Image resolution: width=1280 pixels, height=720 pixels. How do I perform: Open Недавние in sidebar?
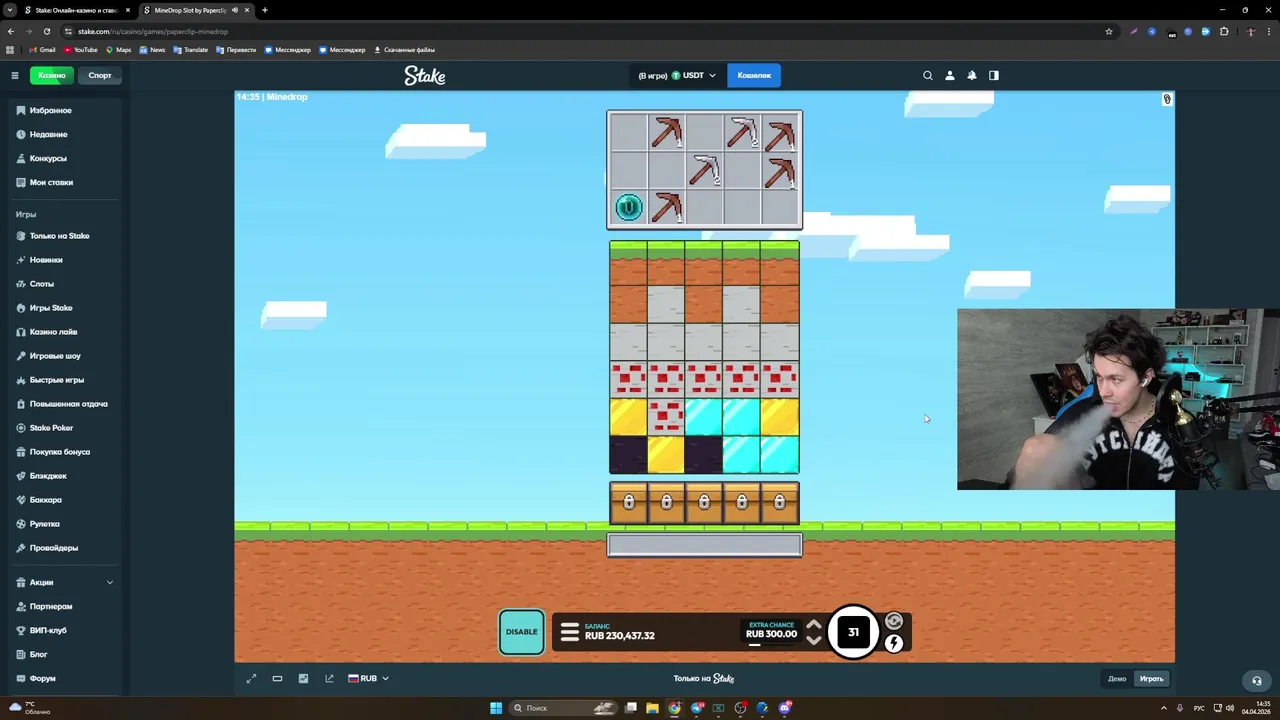[x=66, y=134]
